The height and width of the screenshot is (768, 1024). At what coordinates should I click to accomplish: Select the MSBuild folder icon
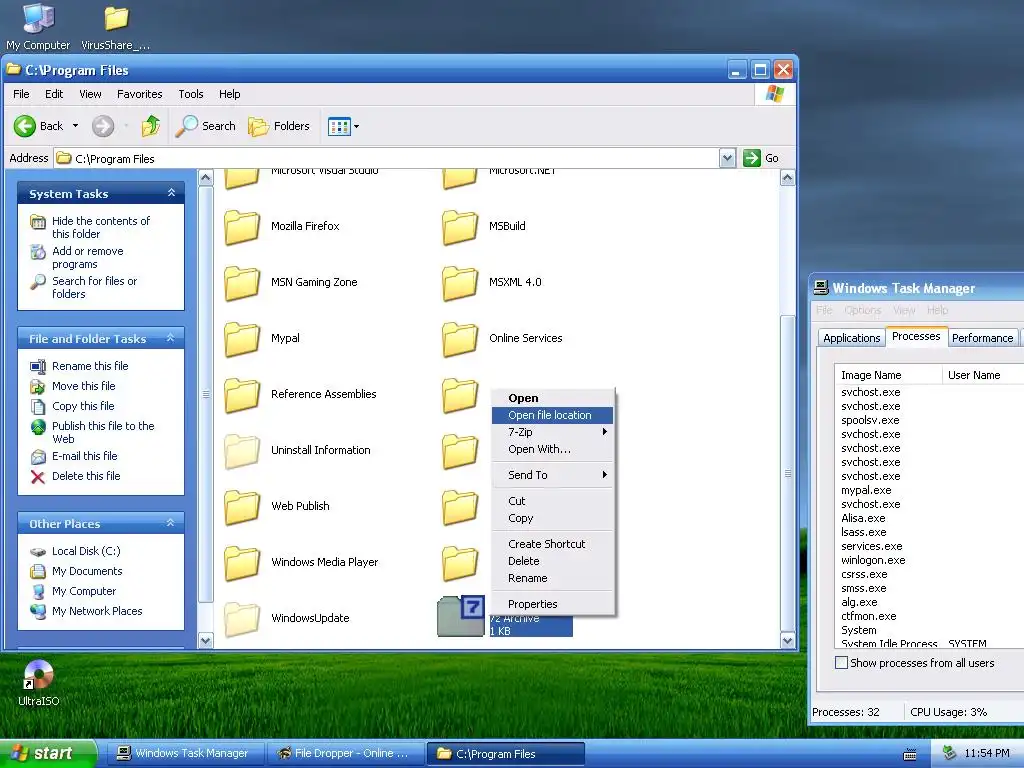pyautogui.click(x=460, y=227)
